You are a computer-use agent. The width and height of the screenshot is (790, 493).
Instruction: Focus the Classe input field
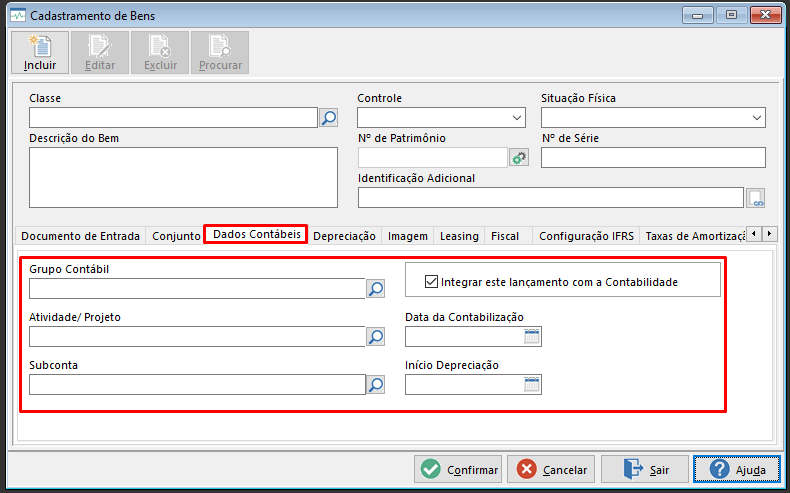(x=173, y=118)
